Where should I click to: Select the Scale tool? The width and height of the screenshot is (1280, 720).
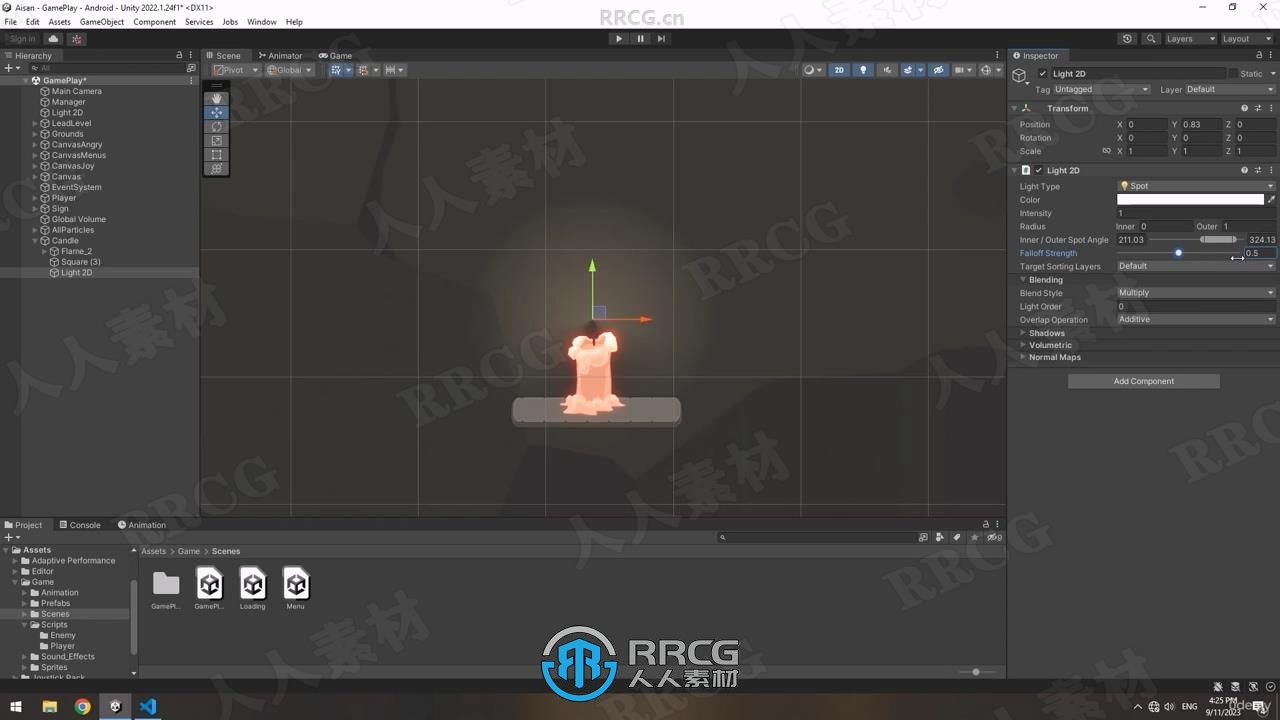click(x=216, y=141)
